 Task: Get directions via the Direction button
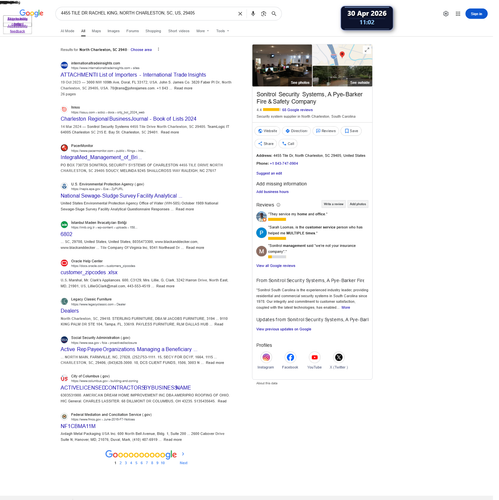[x=296, y=131]
